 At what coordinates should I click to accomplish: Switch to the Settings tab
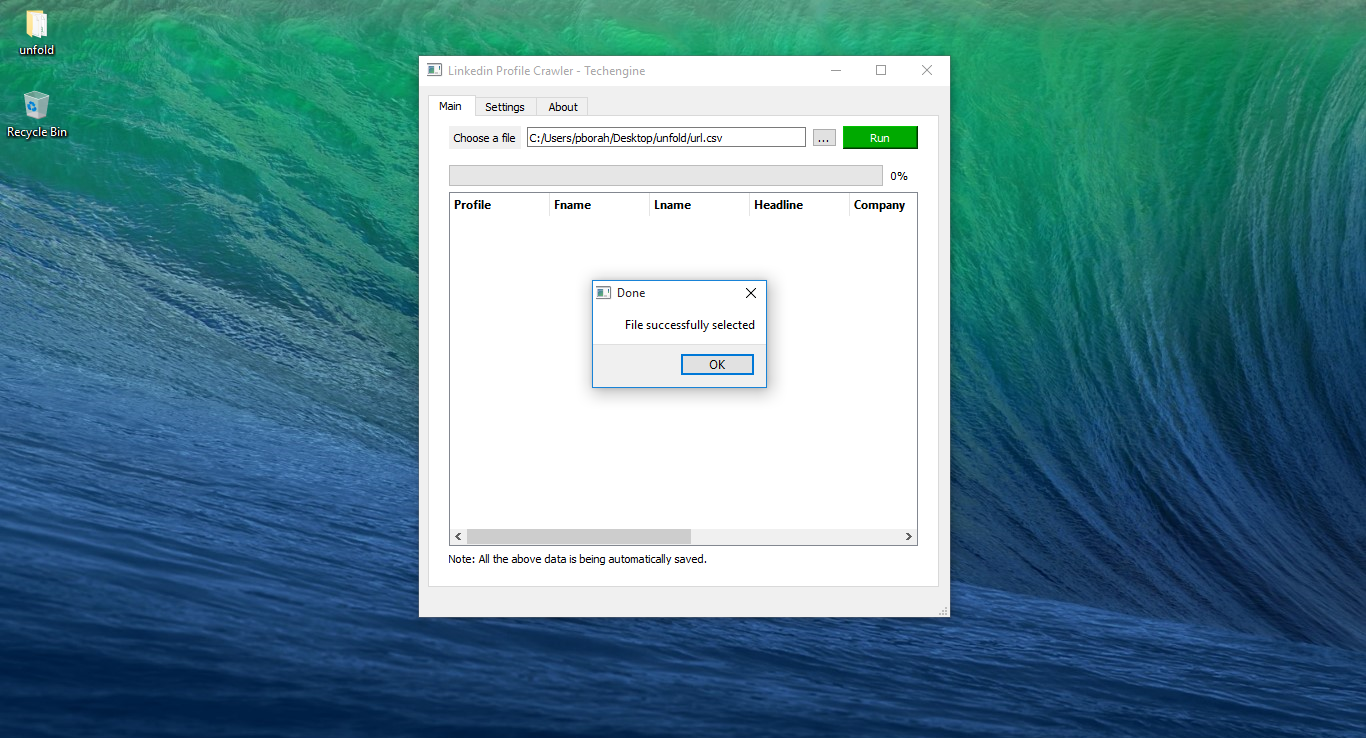504,107
